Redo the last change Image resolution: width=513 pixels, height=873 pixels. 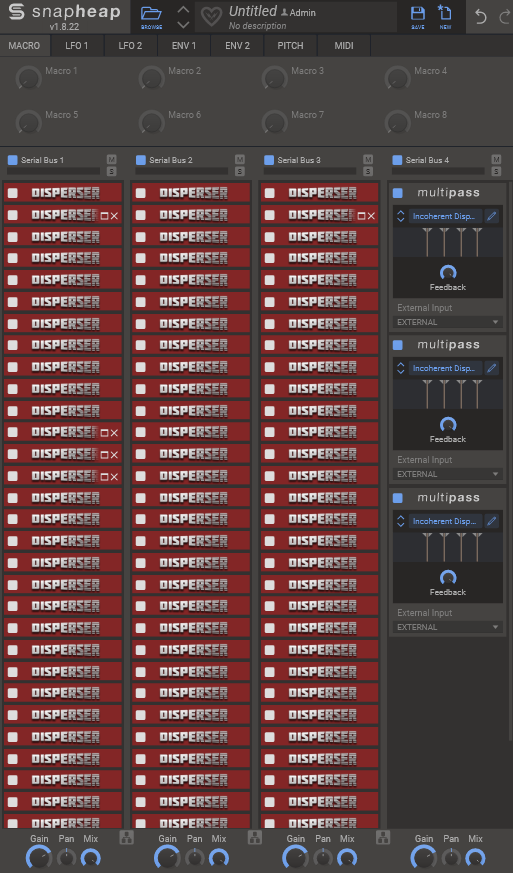pos(505,17)
